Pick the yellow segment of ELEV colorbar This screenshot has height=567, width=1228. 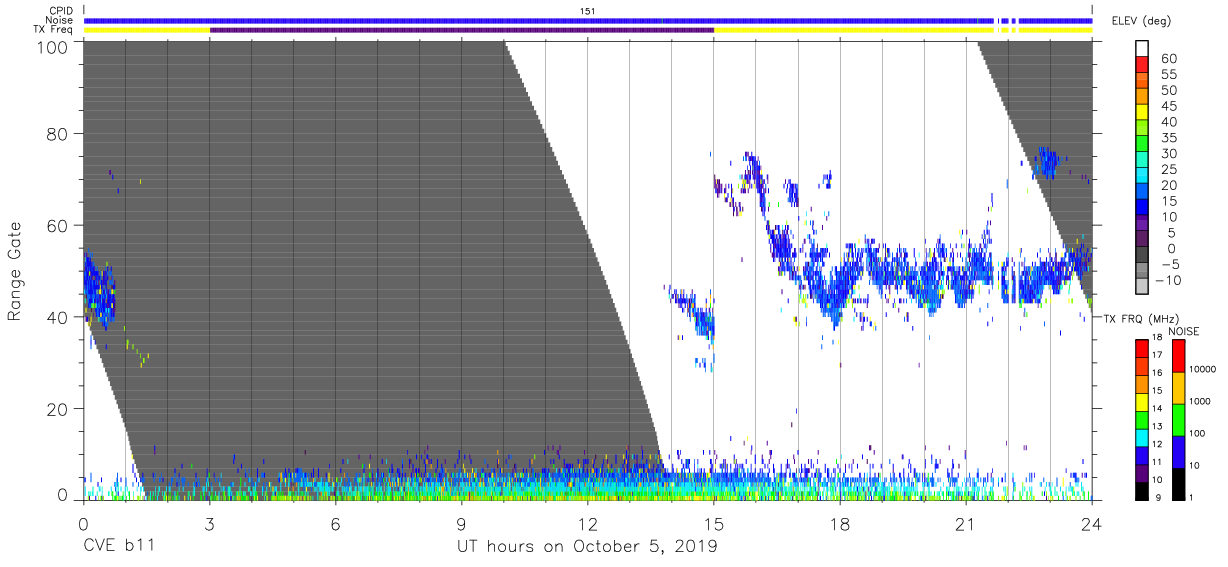[x=1144, y=114]
